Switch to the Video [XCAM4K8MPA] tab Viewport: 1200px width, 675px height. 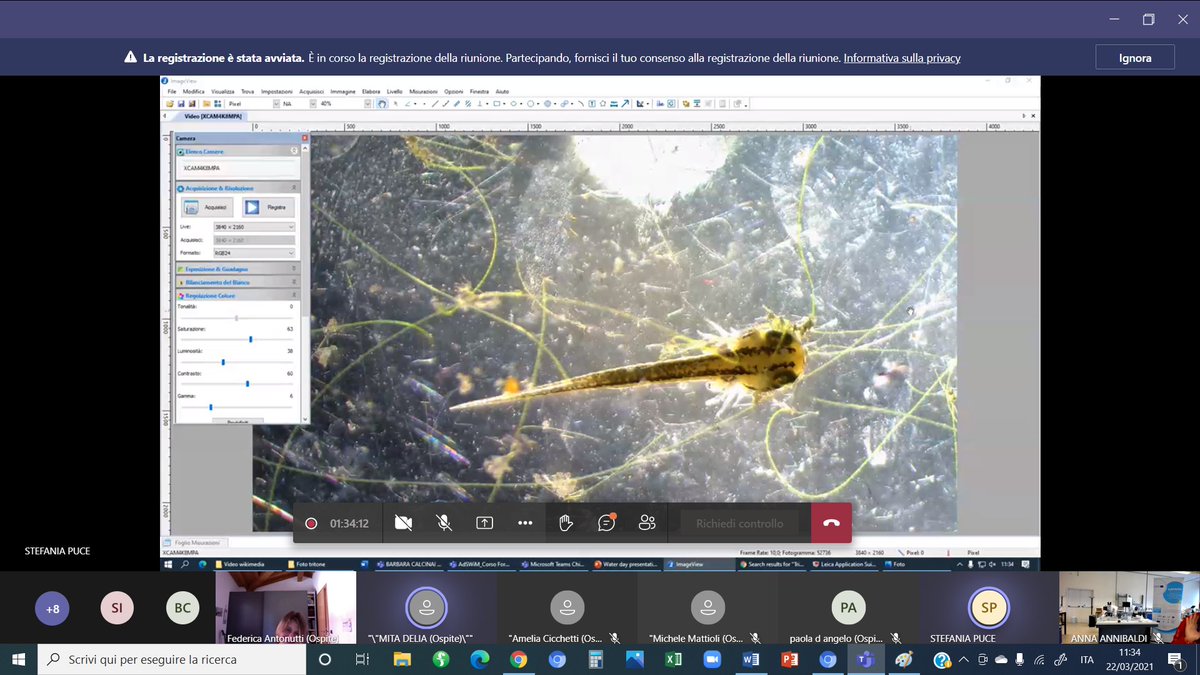pos(214,116)
